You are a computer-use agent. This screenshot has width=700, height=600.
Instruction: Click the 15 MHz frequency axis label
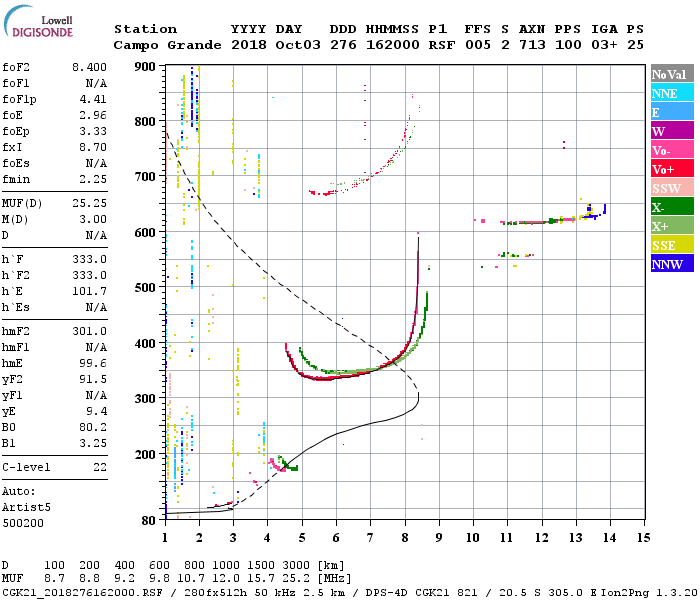(x=643, y=538)
